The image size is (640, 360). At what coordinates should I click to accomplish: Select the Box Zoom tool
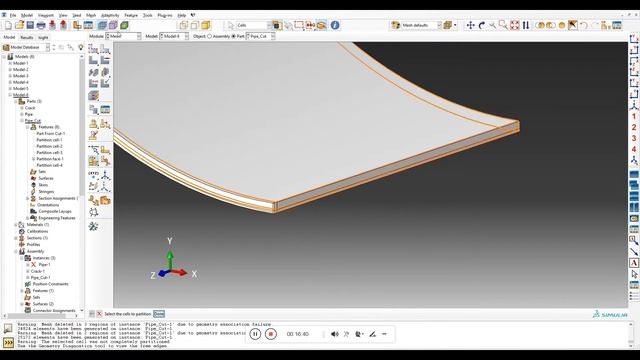coord(504,25)
